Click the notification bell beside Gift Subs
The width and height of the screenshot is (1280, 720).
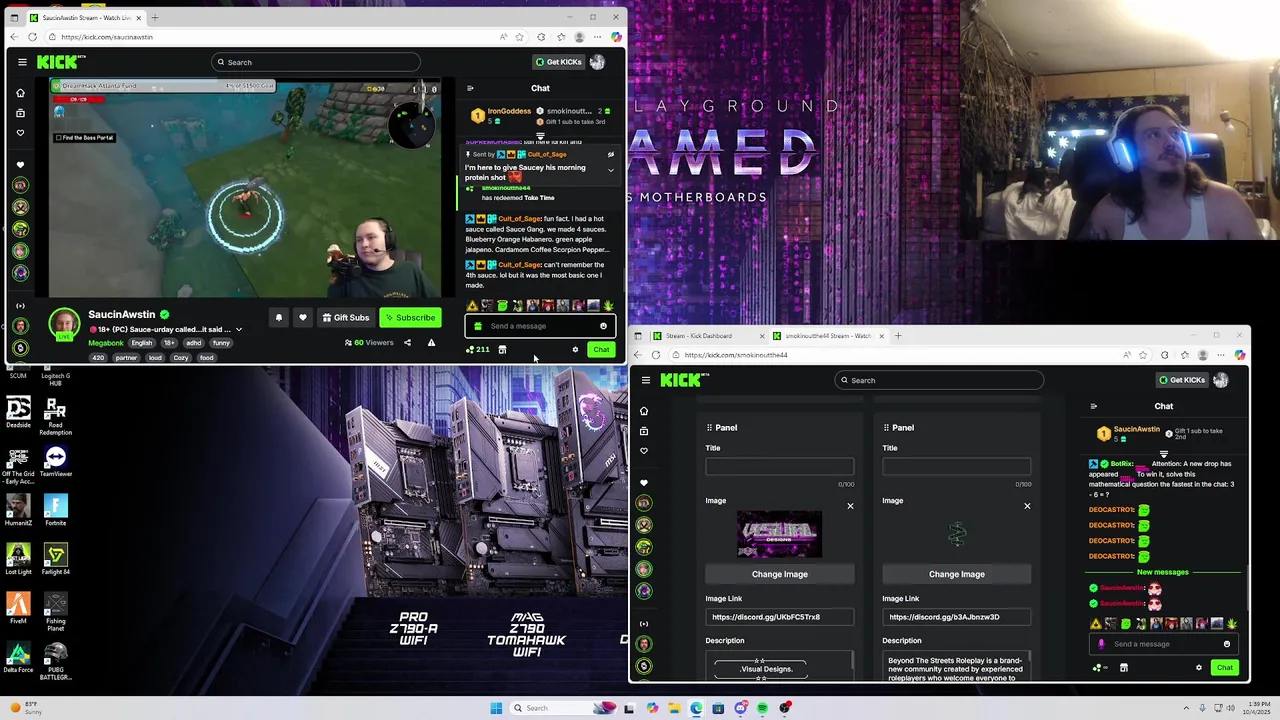coord(279,318)
